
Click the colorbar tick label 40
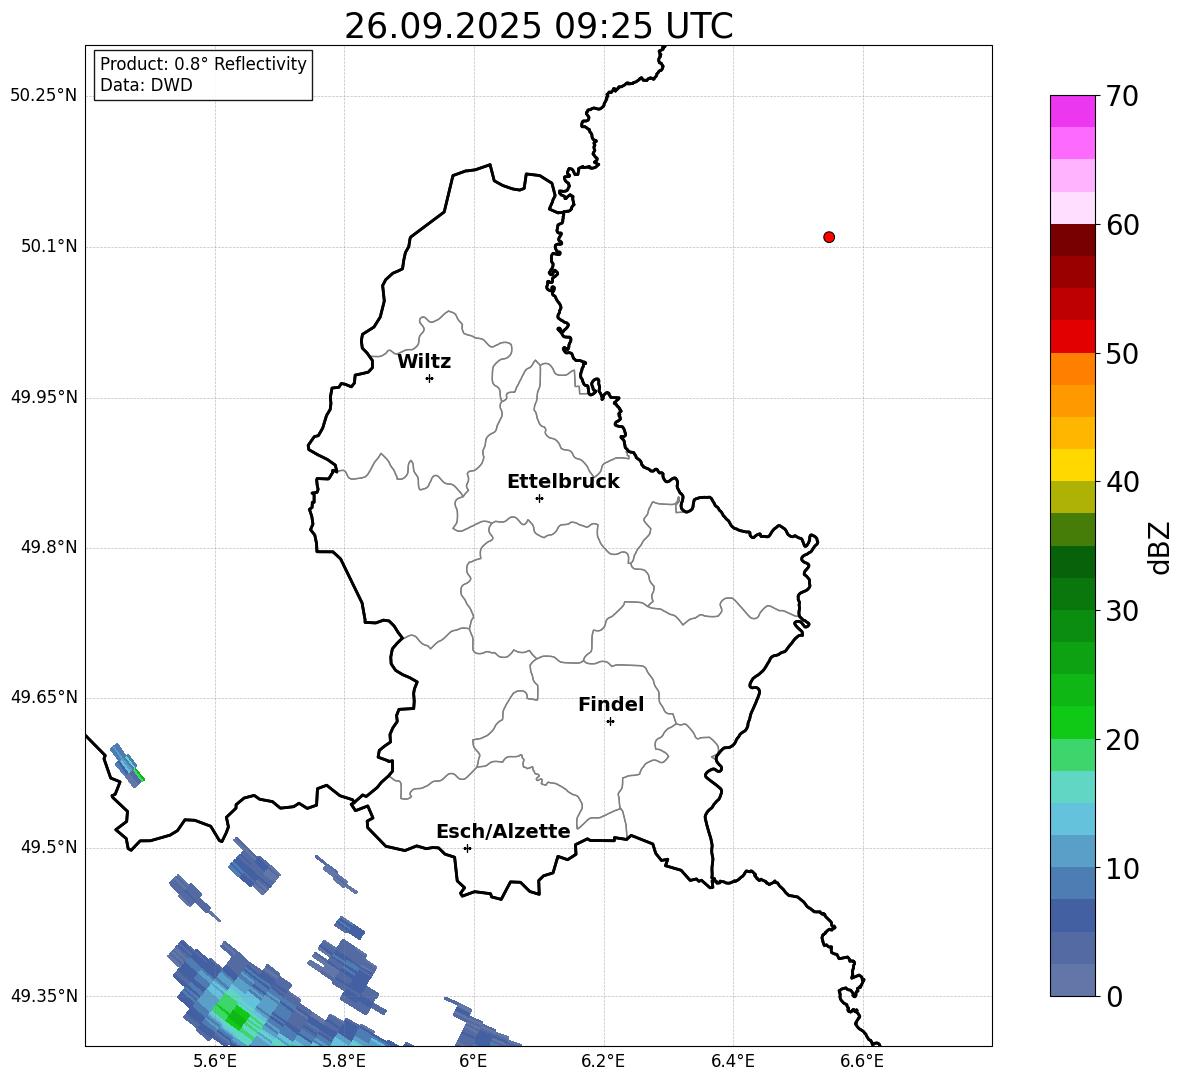pyautogui.click(x=1122, y=482)
